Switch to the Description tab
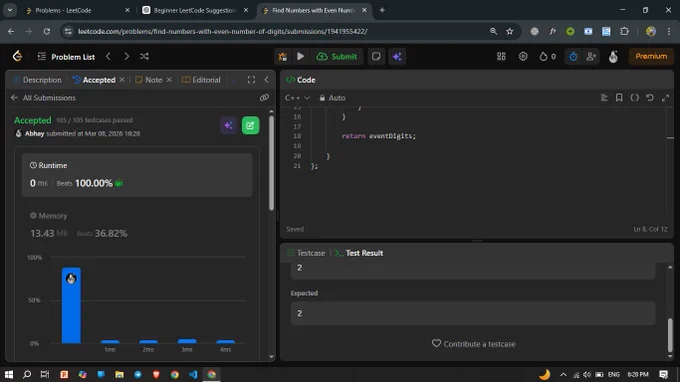 pos(37,80)
